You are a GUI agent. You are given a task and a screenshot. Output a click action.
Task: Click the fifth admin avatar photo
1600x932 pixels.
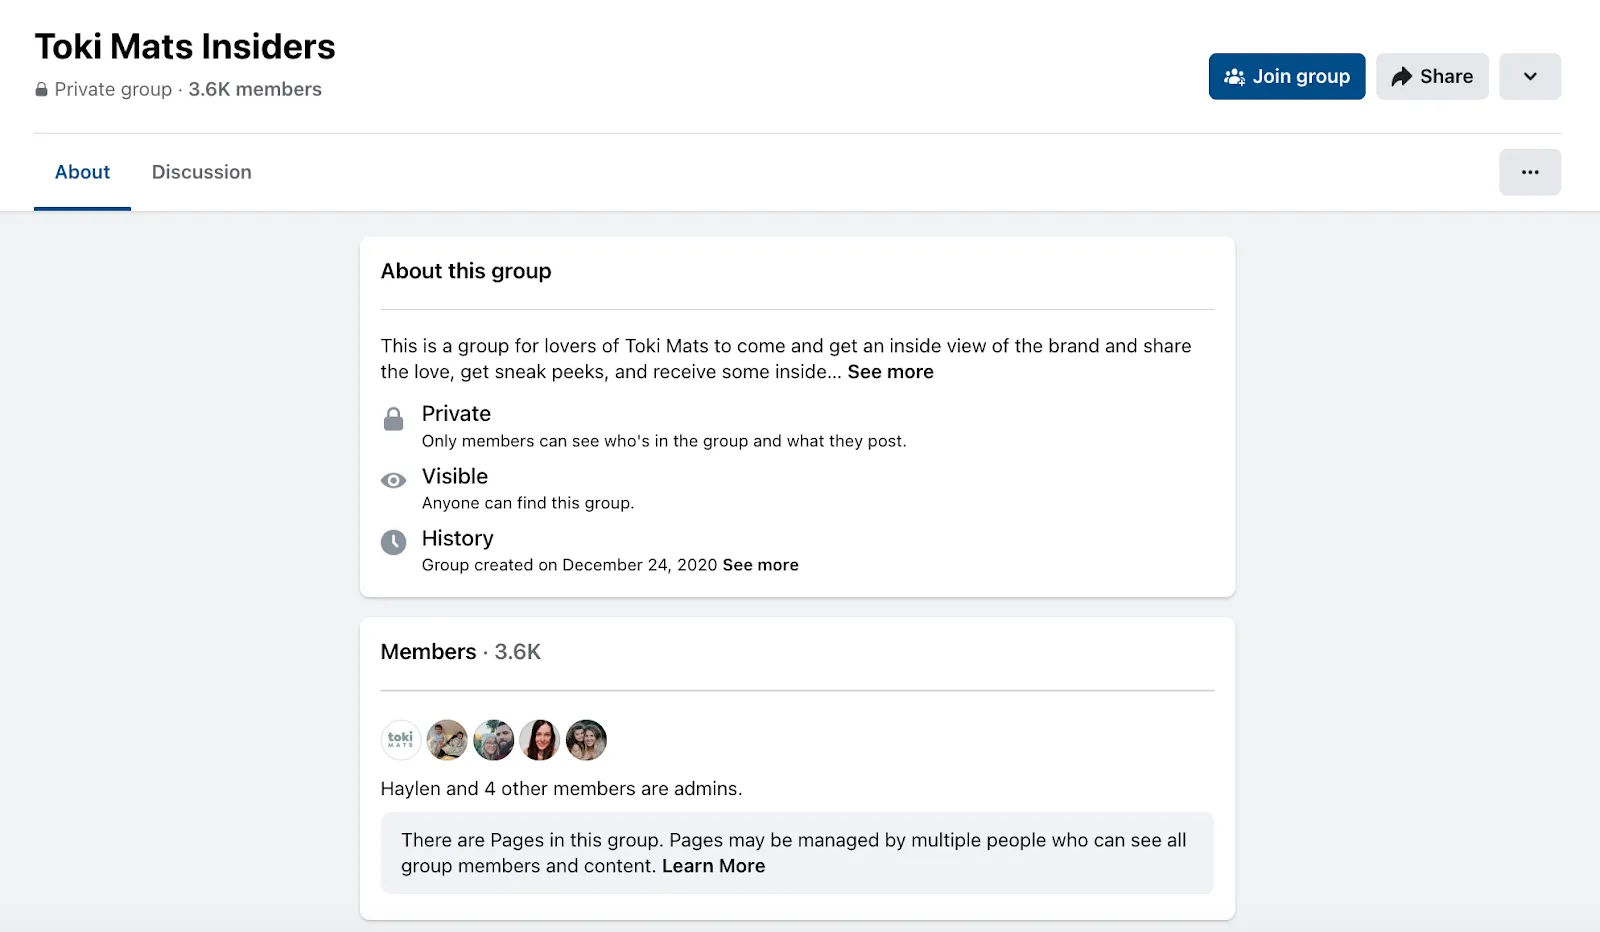tap(586, 740)
